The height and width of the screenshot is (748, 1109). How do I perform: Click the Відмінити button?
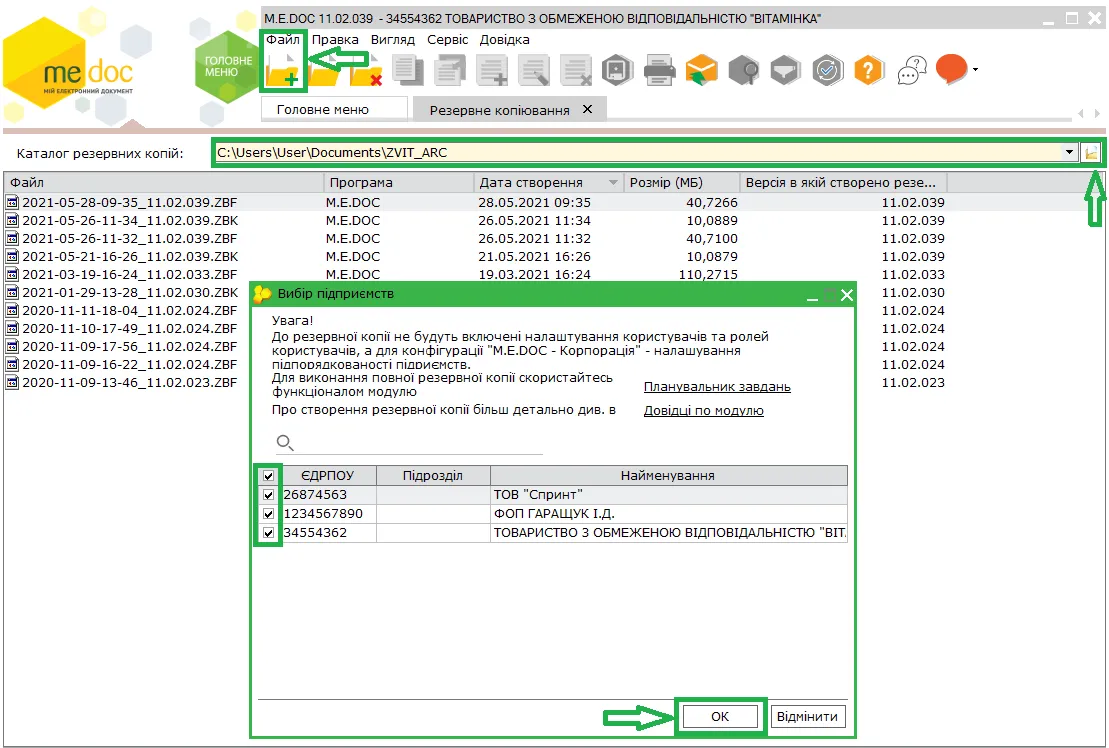pyautogui.click(x=807, y=716)
